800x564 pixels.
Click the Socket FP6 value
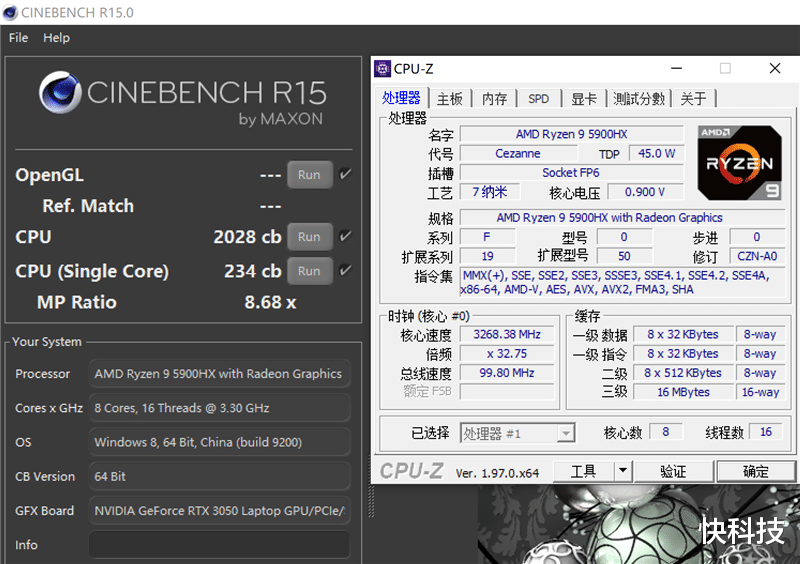(x=571, y=173)
